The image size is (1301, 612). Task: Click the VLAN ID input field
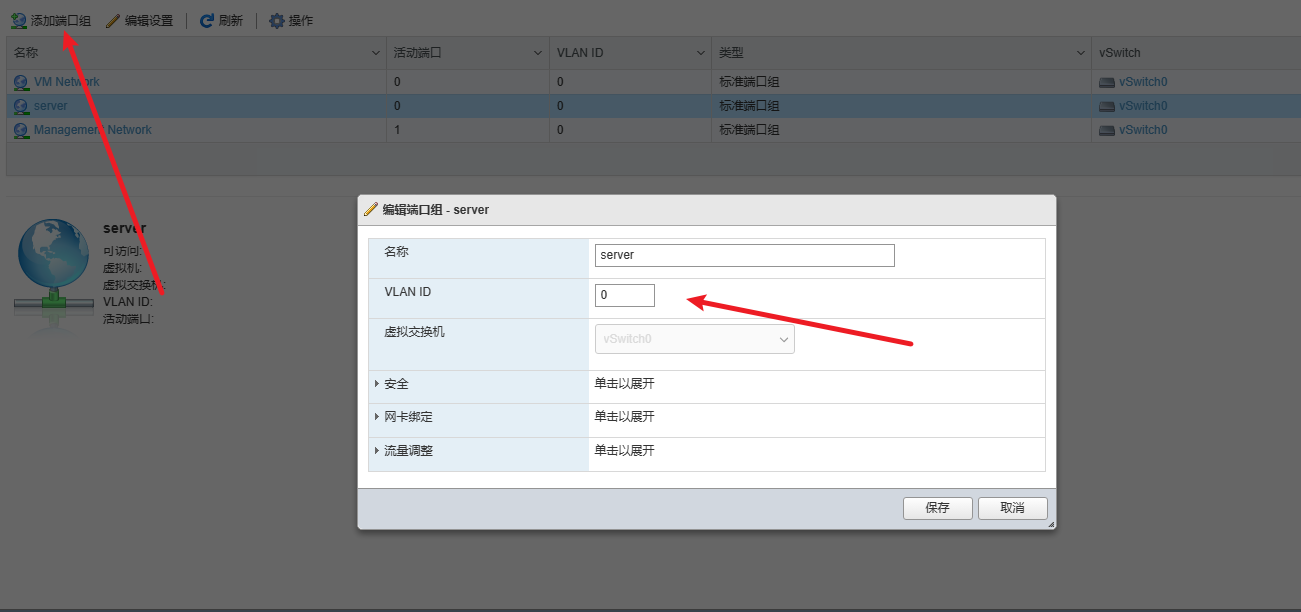click(624, 295)
